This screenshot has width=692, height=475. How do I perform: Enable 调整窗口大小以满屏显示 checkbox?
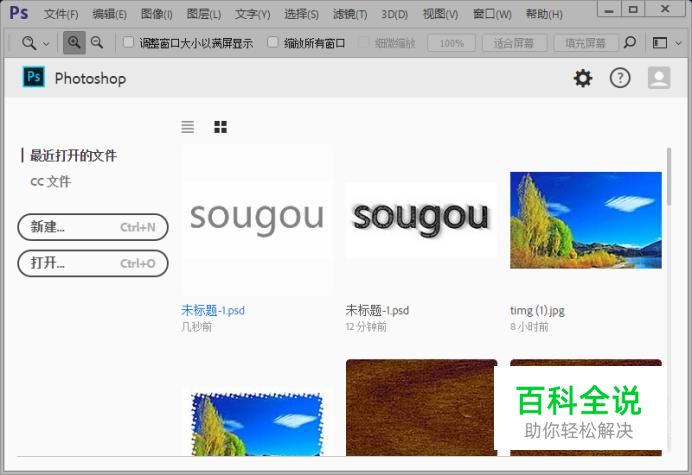click(128, 42)
